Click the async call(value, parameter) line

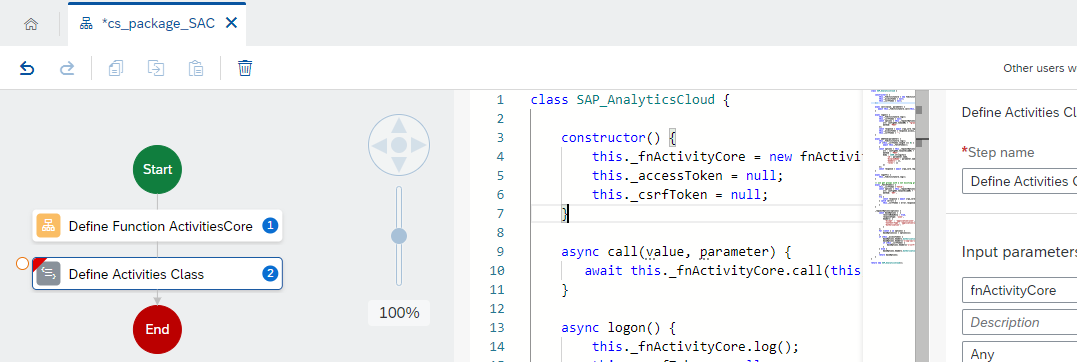point(677,251)
